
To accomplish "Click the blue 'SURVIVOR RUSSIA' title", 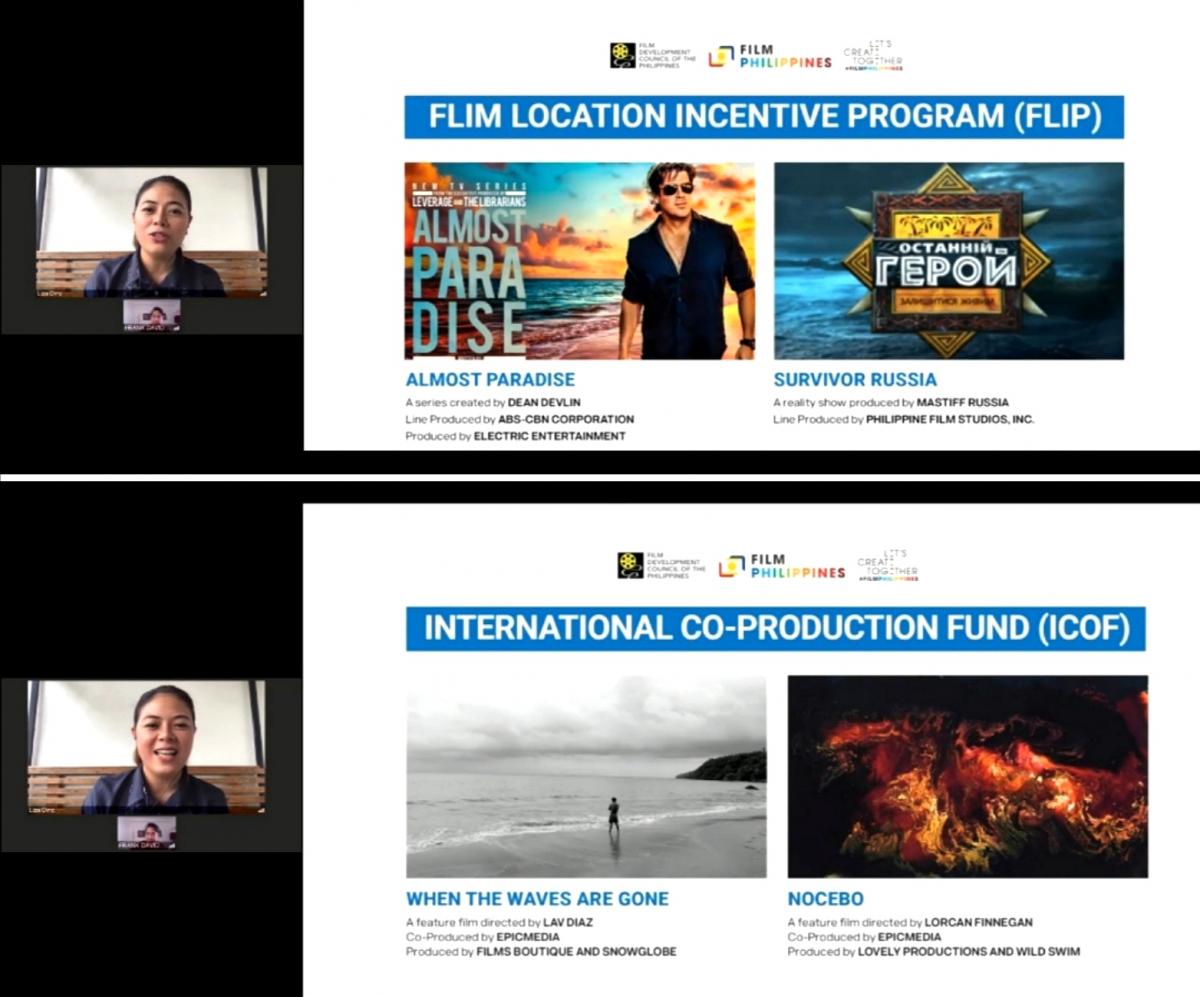I will pyautogui.click(x=855, y=380).
